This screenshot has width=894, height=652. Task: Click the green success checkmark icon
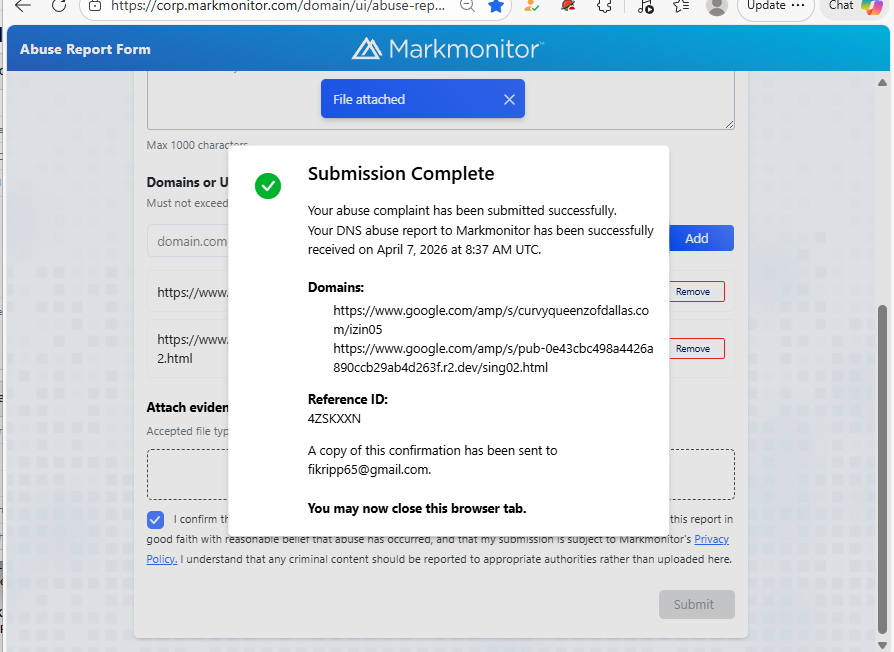point(268,186)
